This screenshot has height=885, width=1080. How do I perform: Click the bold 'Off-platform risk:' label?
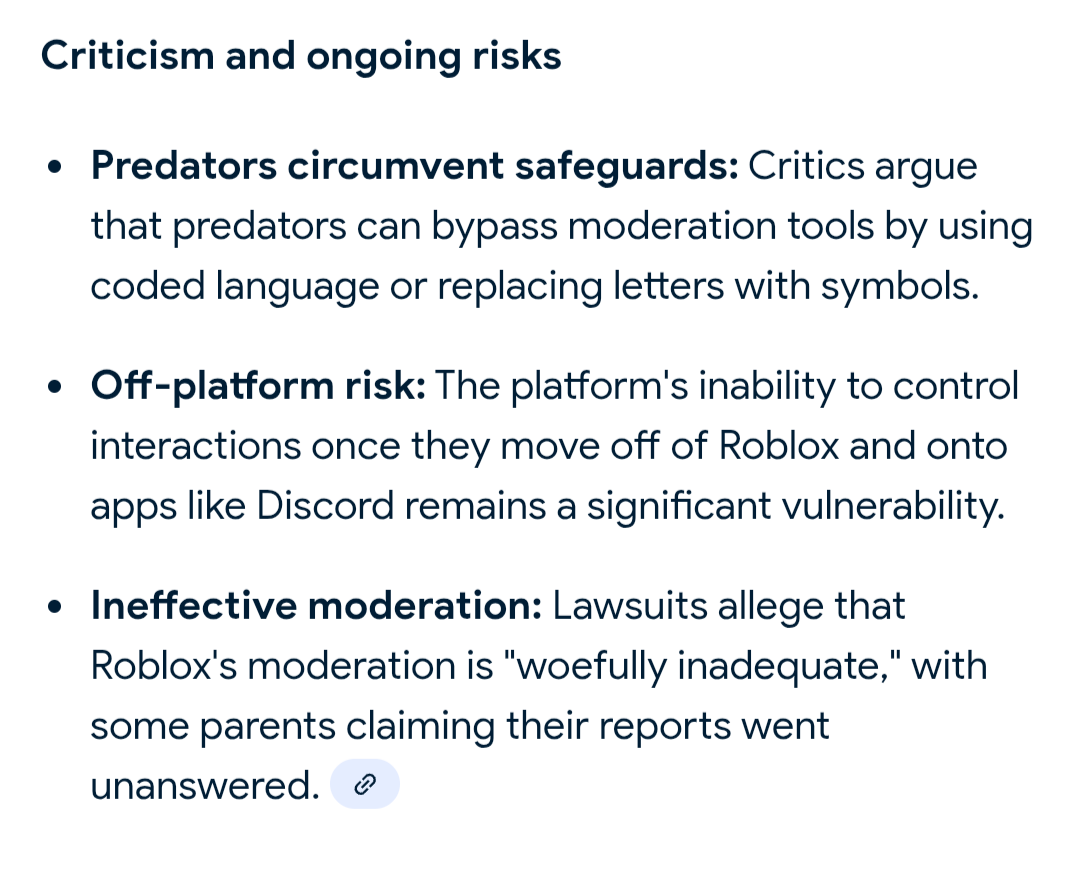coord(258,386)
